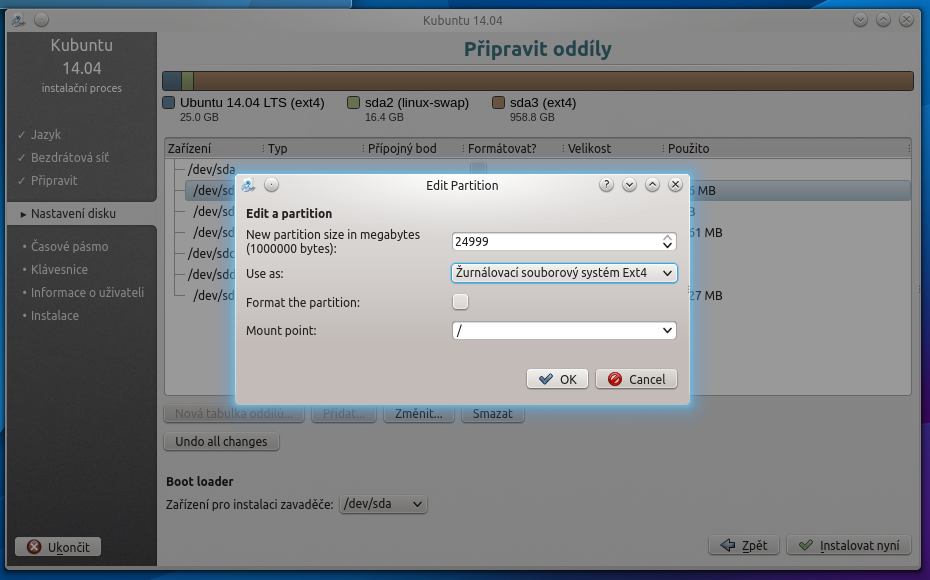930x580 pixels.
Task: Click the Ubuntu 14.04 LTS legend color swatch
Action: [x=168, y=103]
